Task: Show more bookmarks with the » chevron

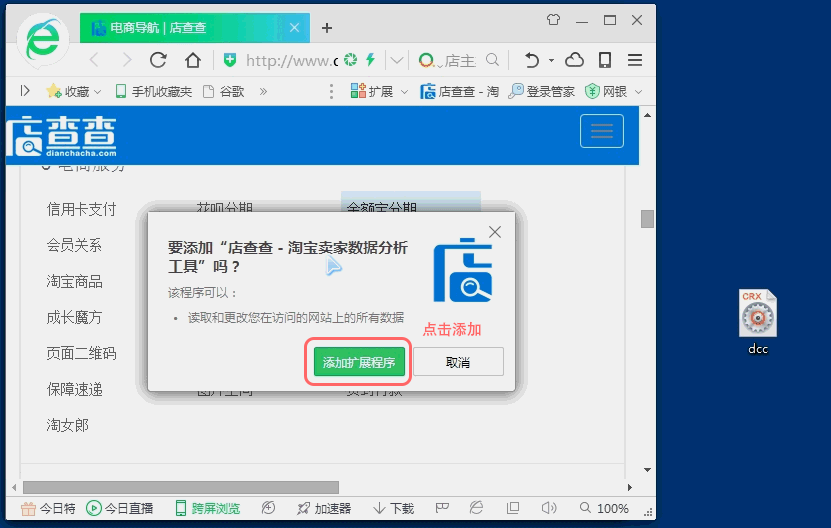Action: tap(263, 92)
